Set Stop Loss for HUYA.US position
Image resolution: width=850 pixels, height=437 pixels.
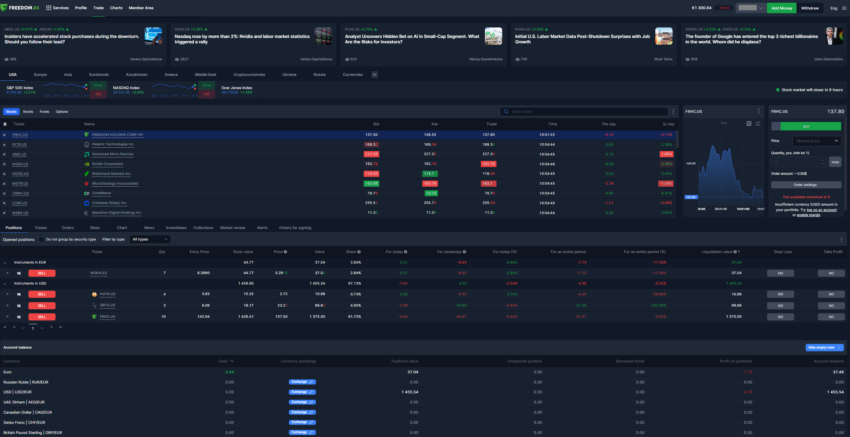780,294
